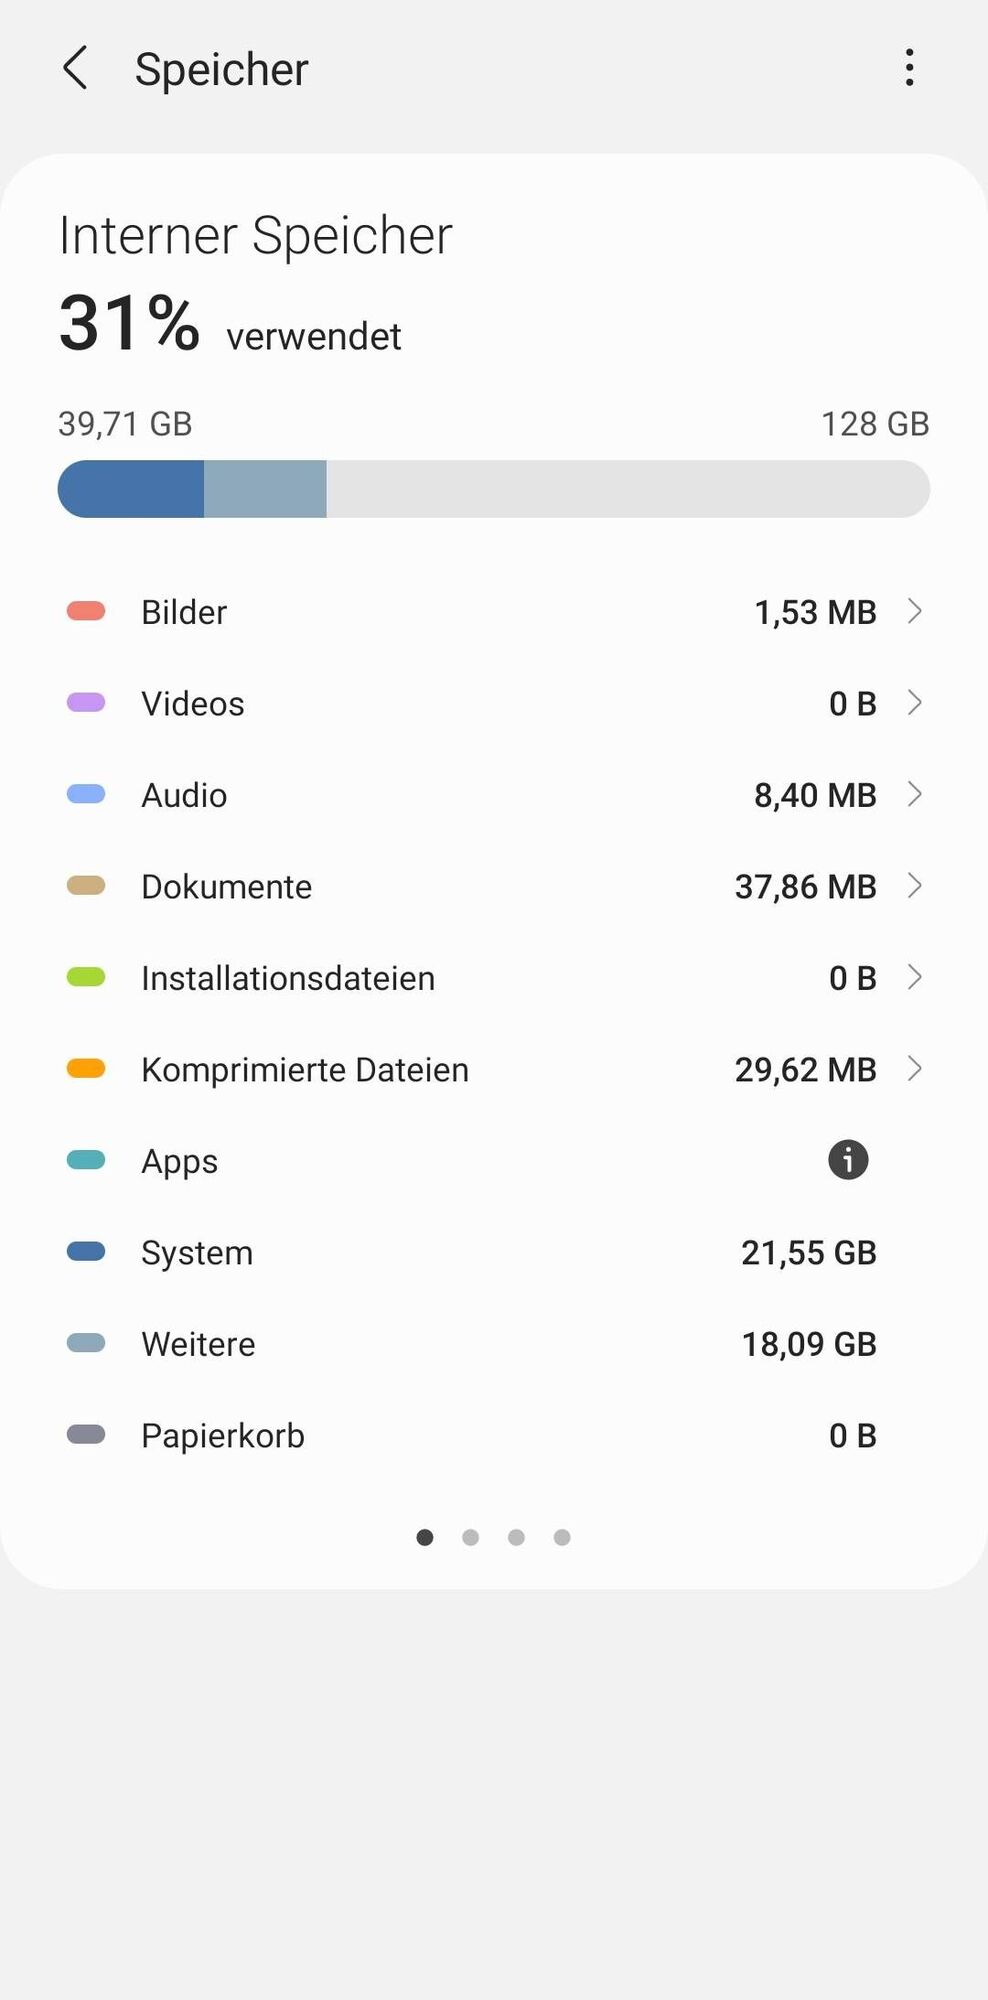Open the Installationsdateien list entry
Screen dimensions: 988x2000
pos(288,978)
